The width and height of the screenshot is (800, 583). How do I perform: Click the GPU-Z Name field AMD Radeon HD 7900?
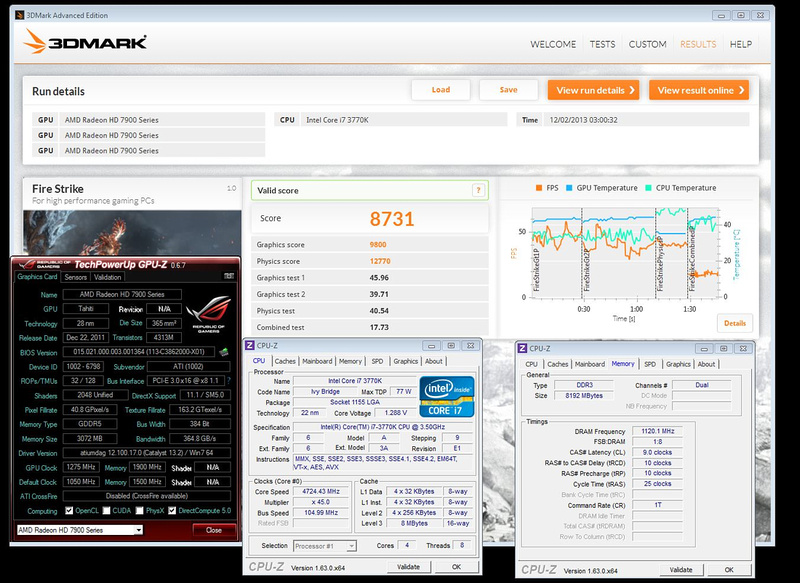click(x=122, y=294)
